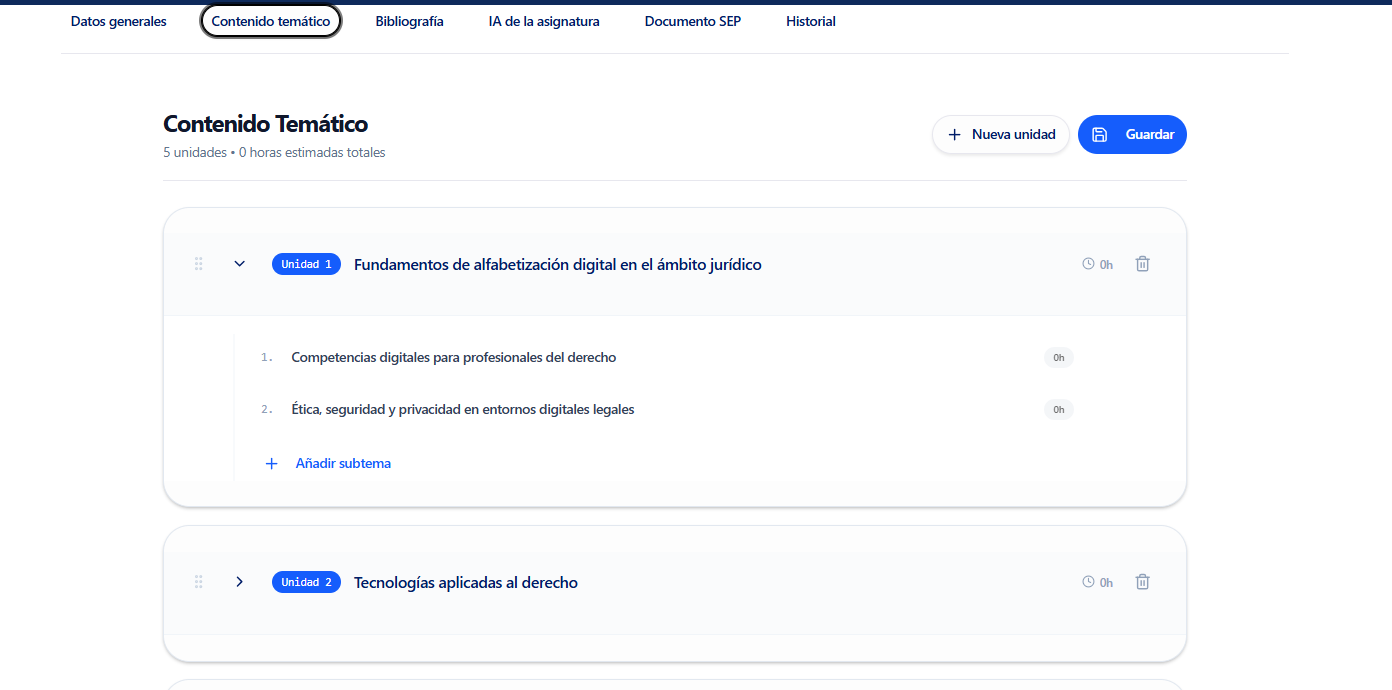Image resolution: width=1392 pixels, height=690 pixels.
Task: Click the 0h badge for Ética subtema
Action: coord(1058,410)
